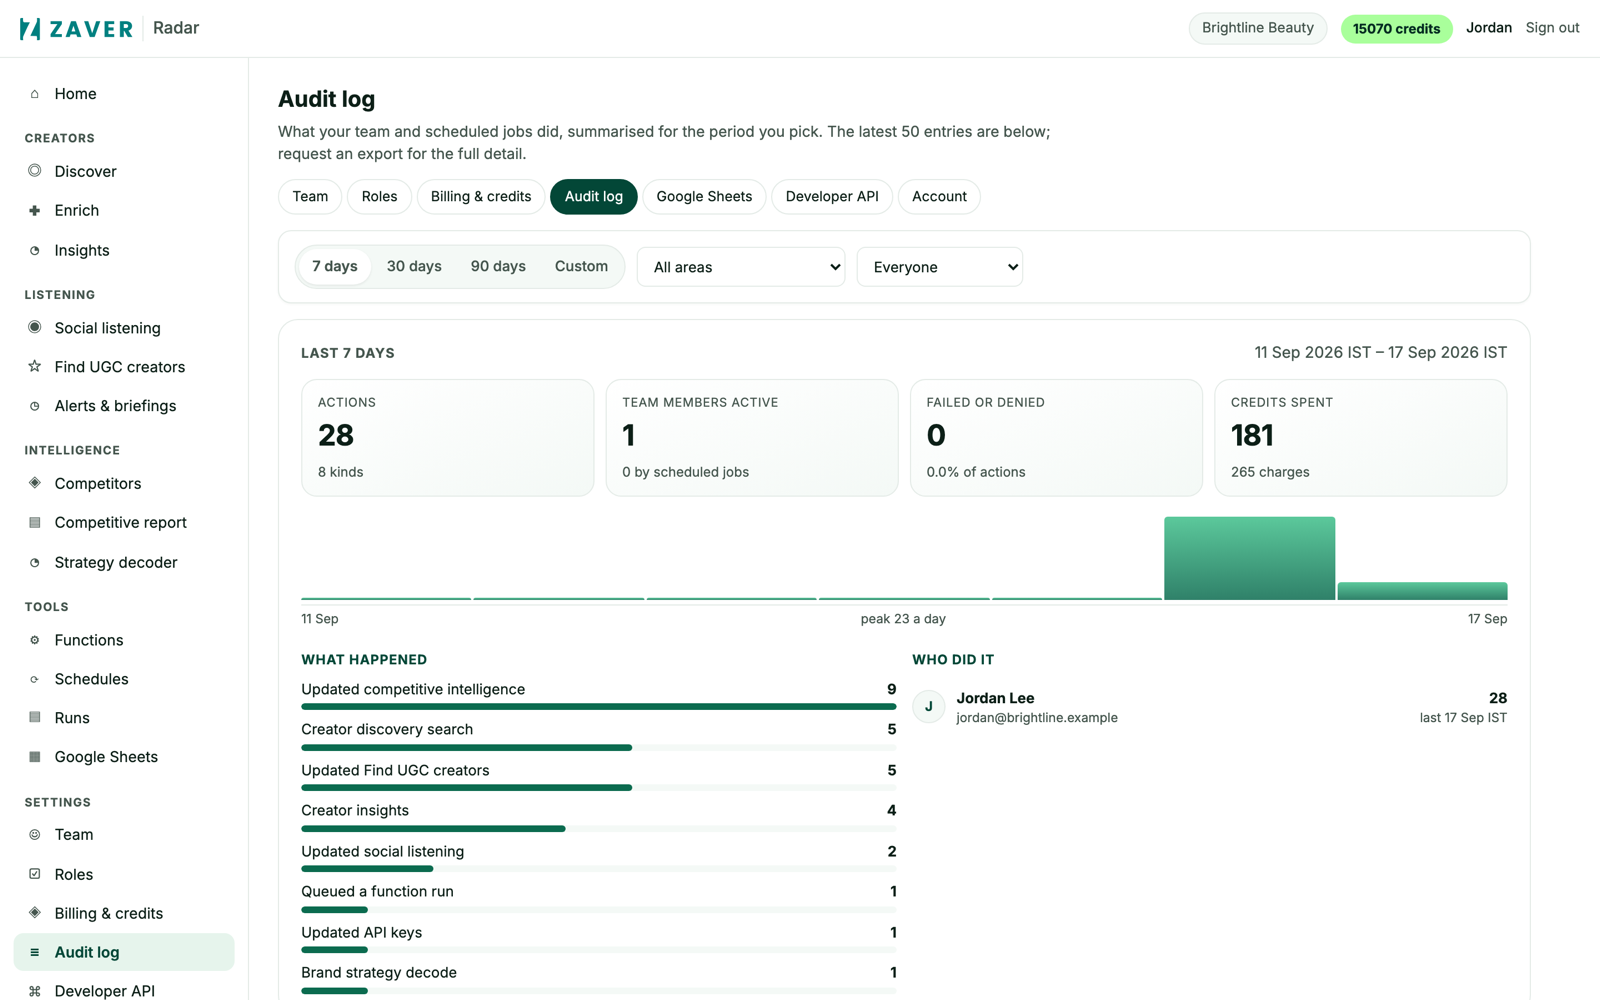This screenshot has height=1000, width=1600.
Task: Click the Competitive report icon
Action: pyautogui.click(x=35, y=522)
